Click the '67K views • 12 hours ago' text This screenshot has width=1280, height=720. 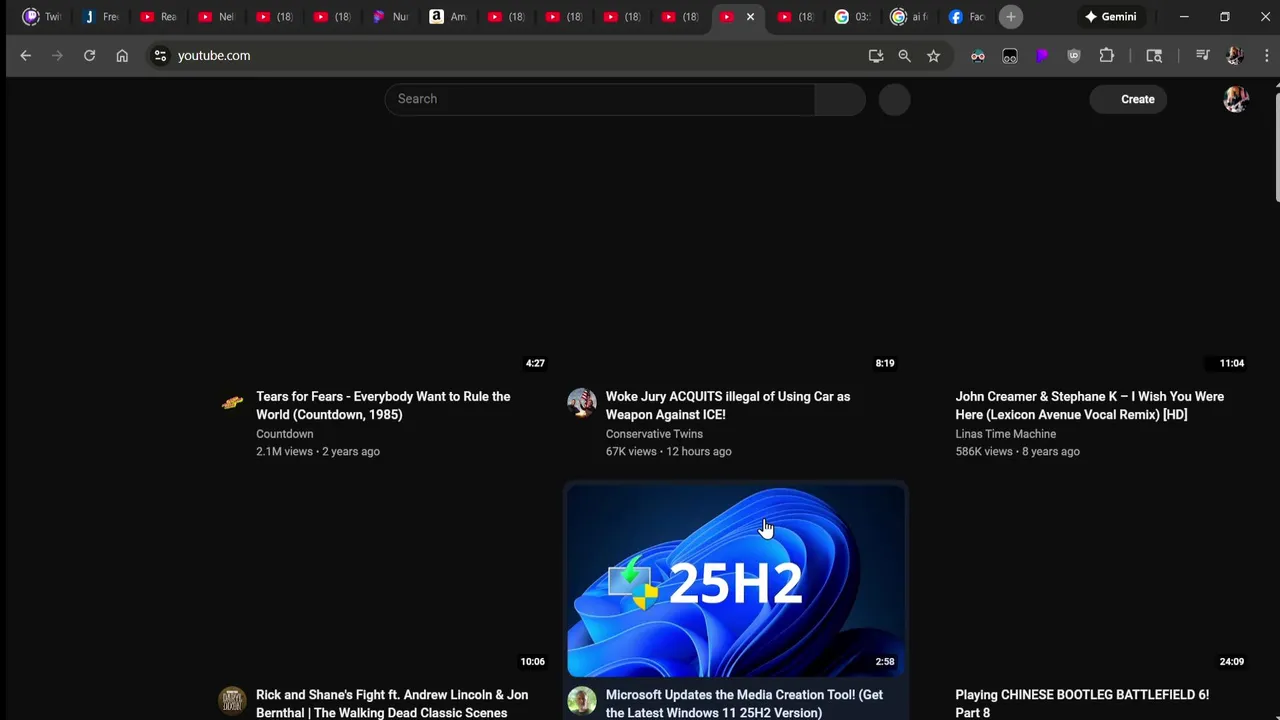coord(668,452)
